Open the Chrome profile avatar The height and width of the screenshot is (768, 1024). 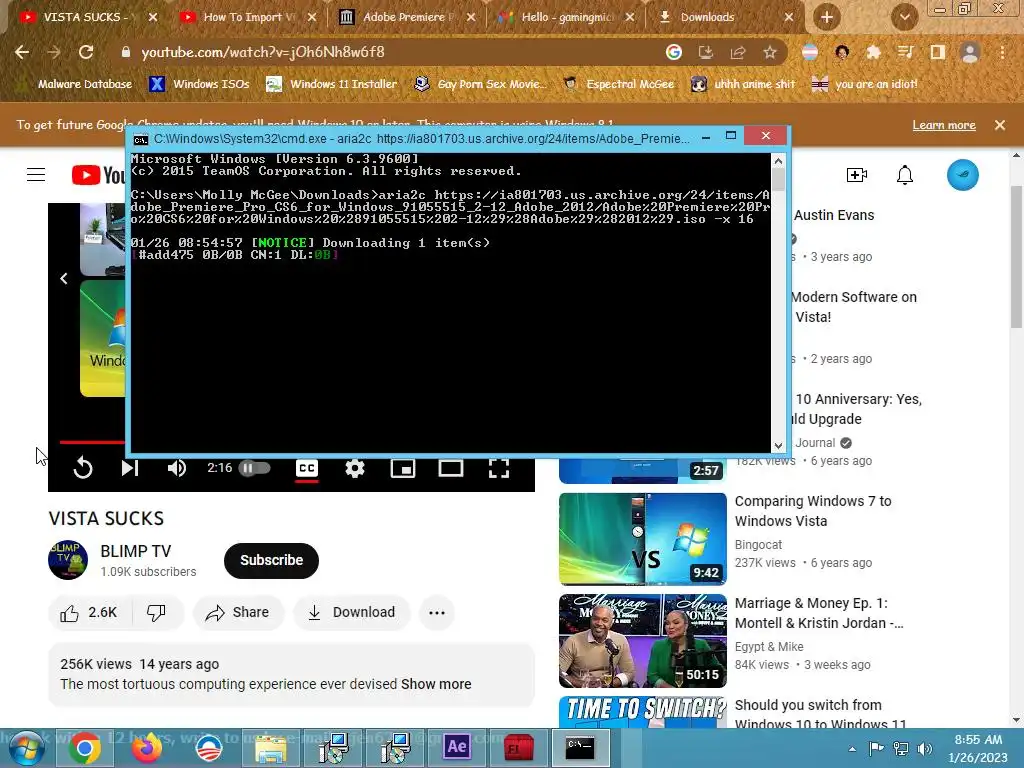coord(970,52)
